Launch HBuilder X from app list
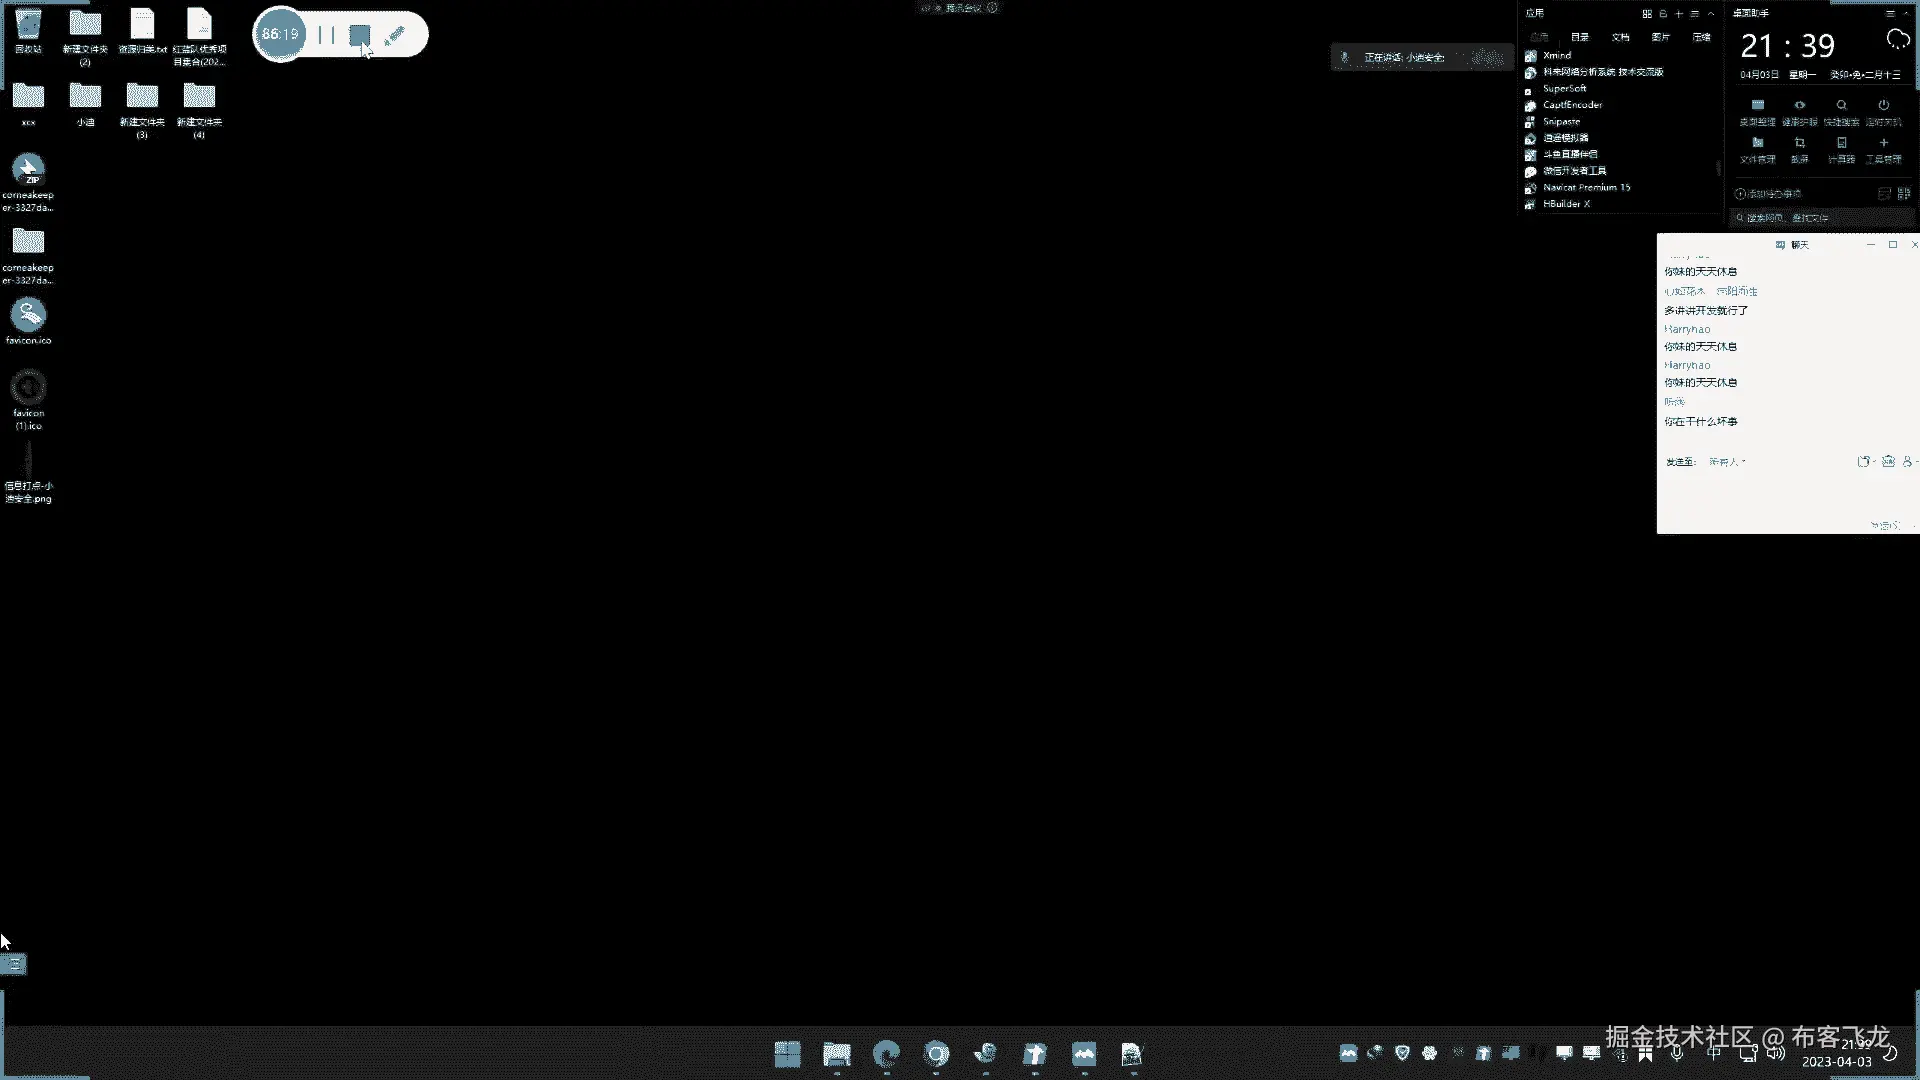 [x=1566, y=204]
